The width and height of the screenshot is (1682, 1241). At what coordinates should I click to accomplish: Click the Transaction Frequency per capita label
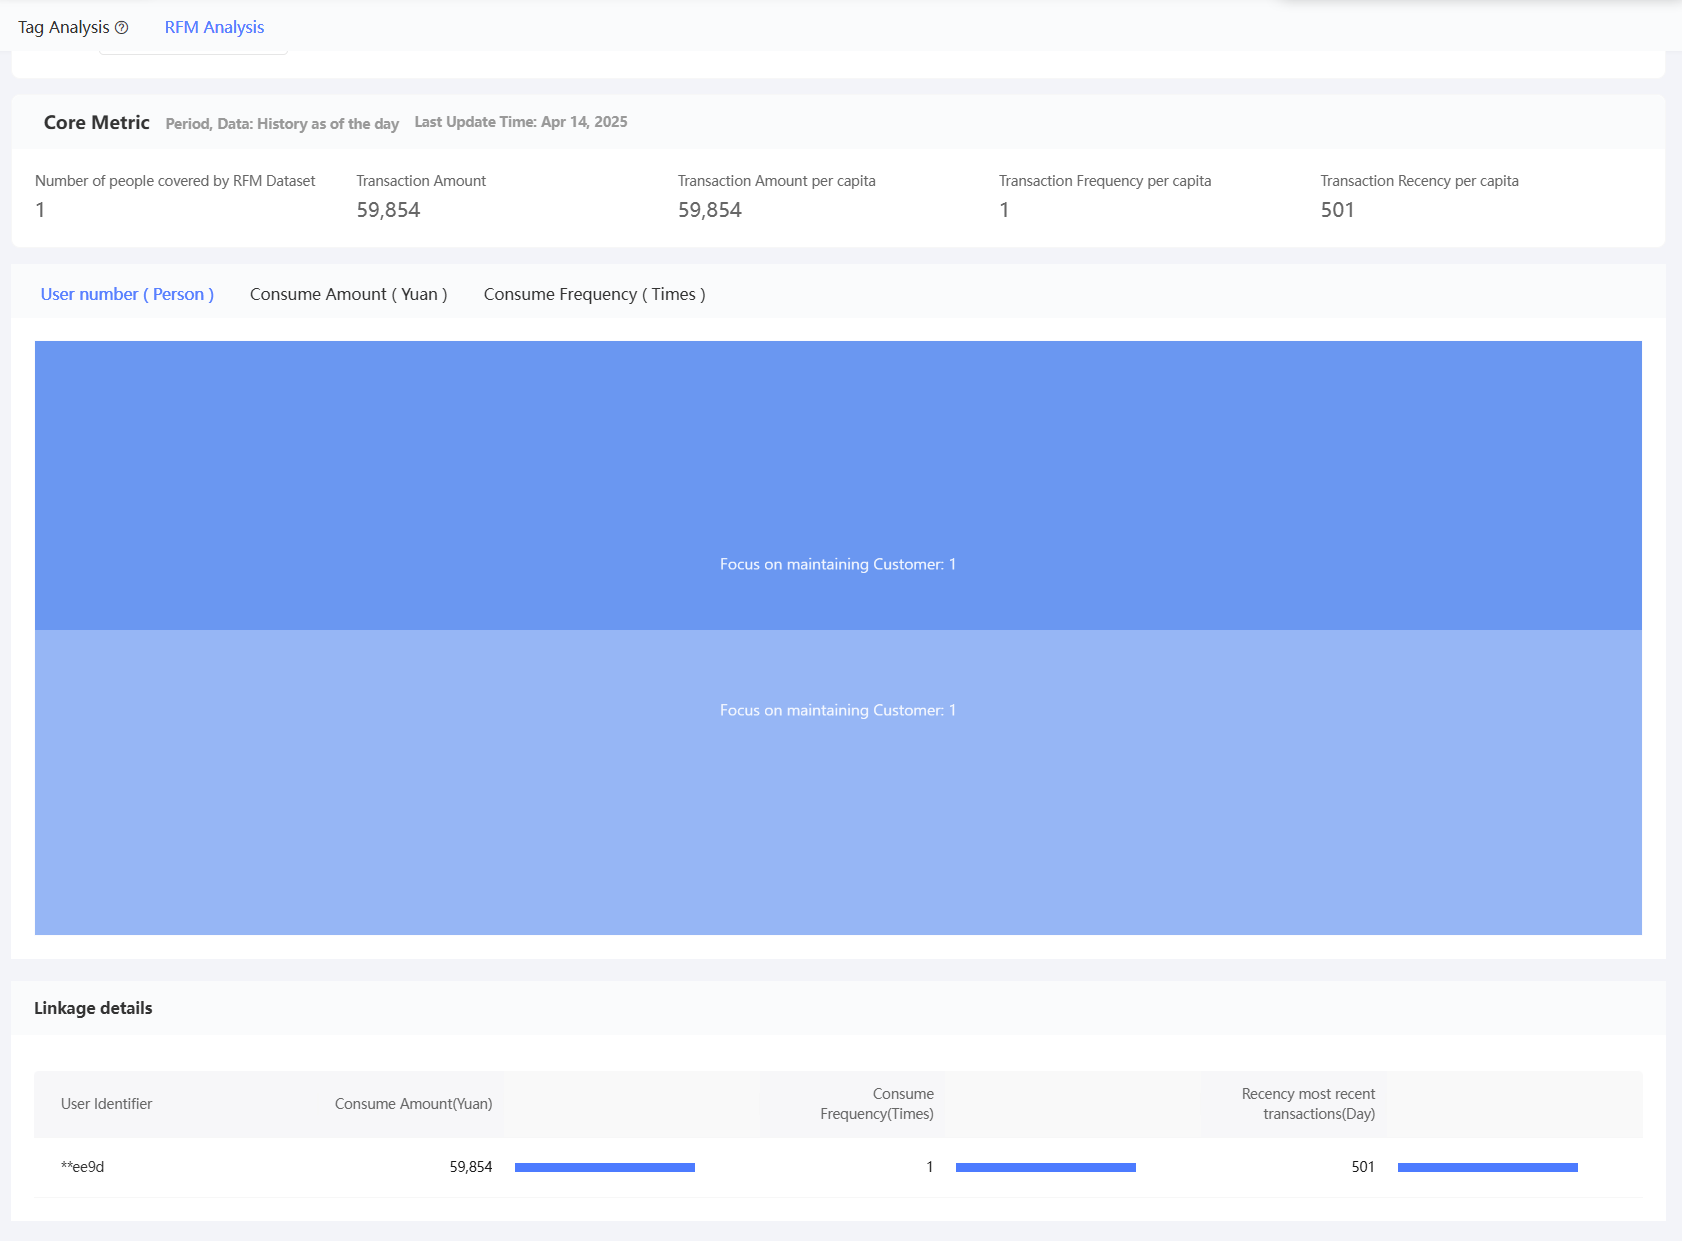[1105, 181]
